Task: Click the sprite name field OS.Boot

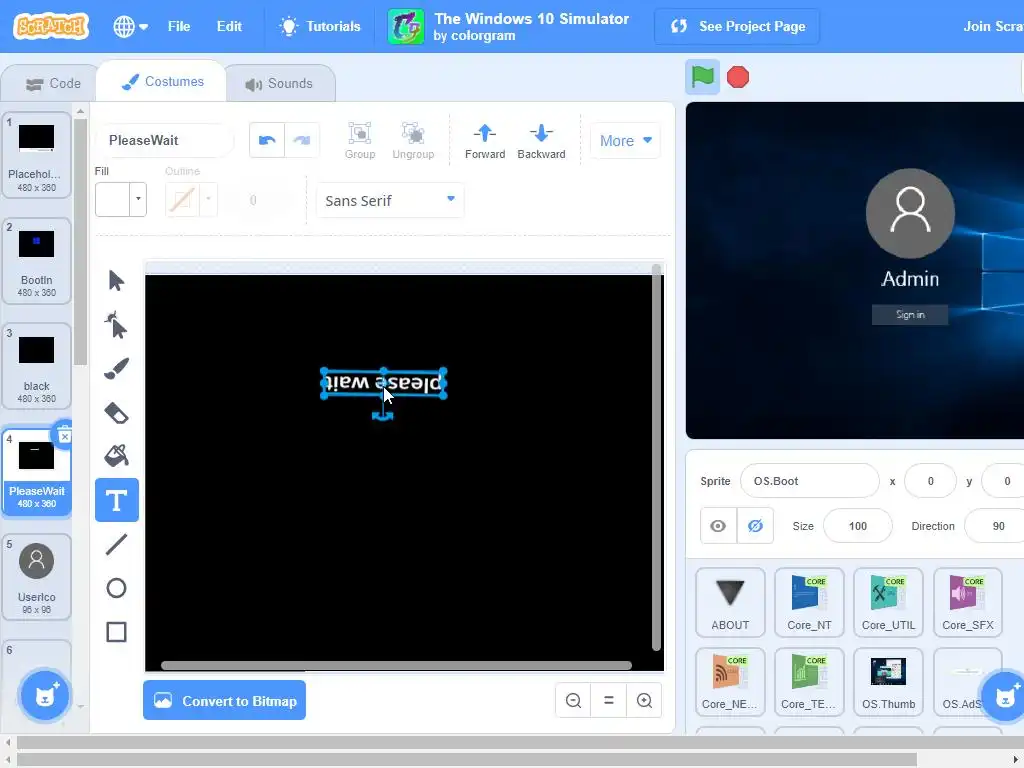Action: click(x=810, y=481)
